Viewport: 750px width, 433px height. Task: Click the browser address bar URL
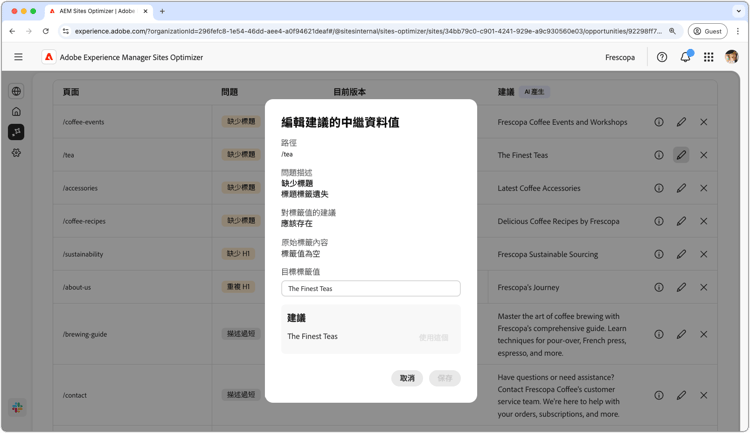pos(368,31)
